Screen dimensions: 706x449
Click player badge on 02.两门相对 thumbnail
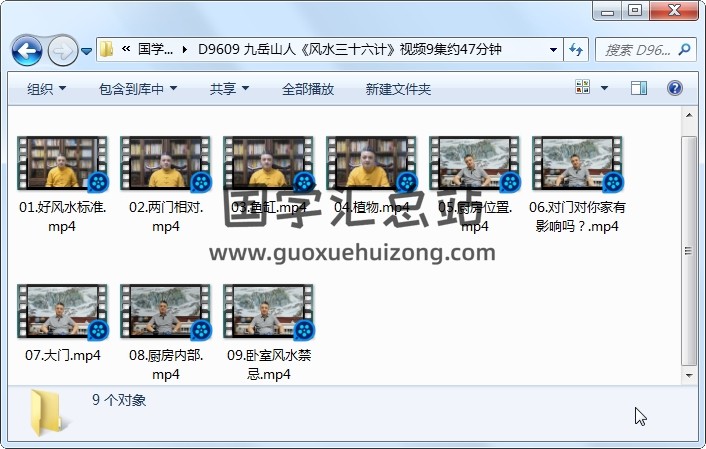(x=201, y=182)
